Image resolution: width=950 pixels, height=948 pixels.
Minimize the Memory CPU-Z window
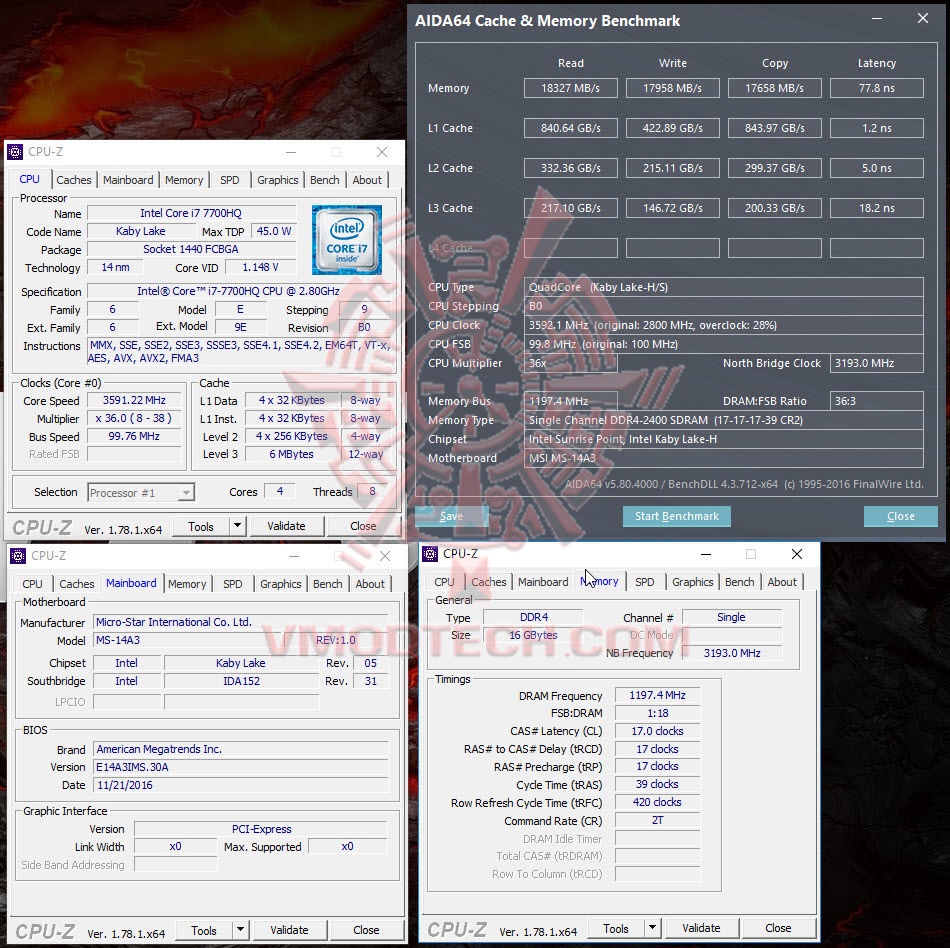tap(706, 554)
